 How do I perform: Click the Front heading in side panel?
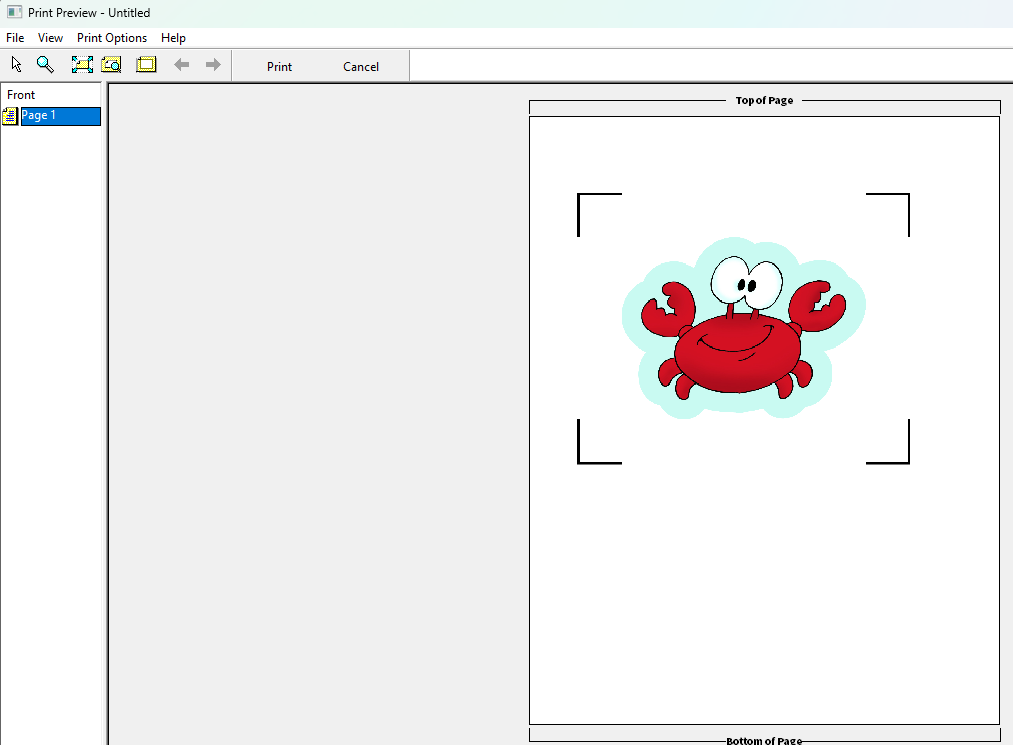[21, 95]
